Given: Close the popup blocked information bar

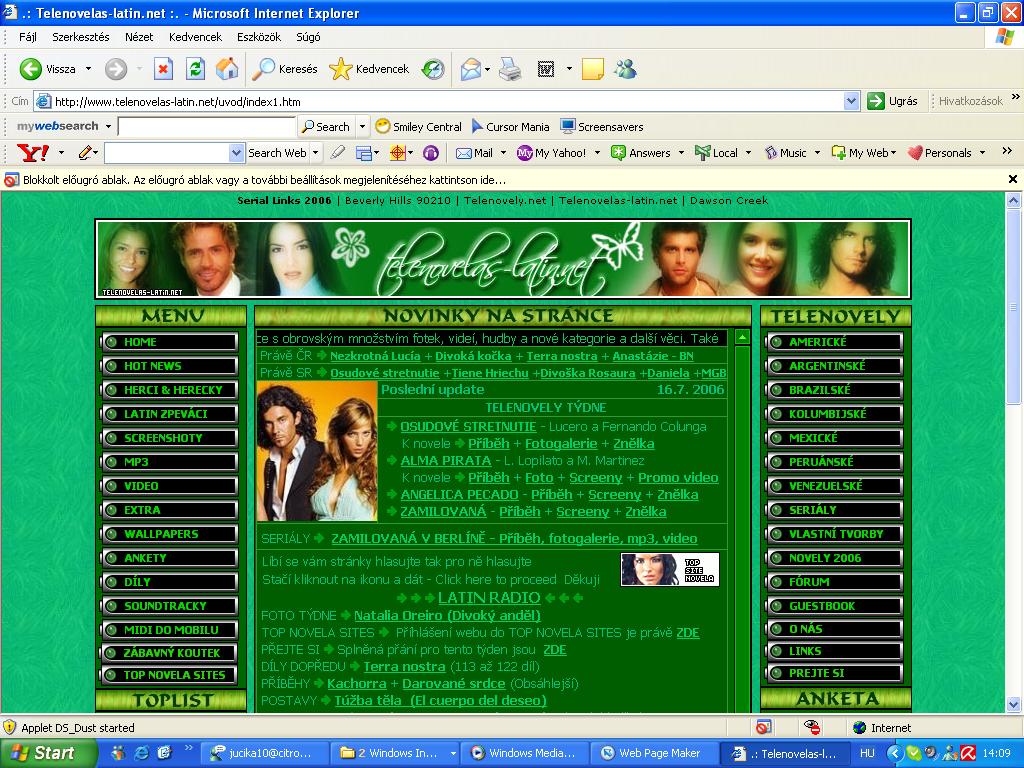Looking at the screenshot, I should click(x=1013, y=179).
